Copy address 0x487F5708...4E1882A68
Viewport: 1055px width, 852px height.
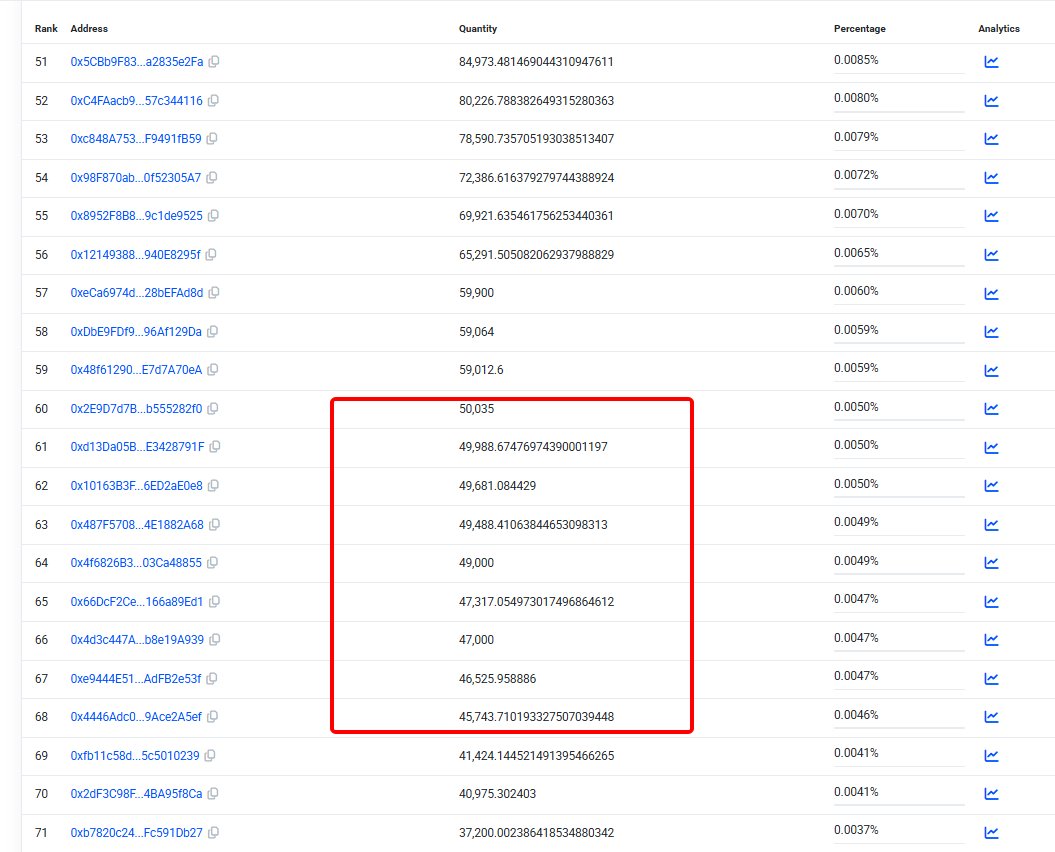(215, 525)
